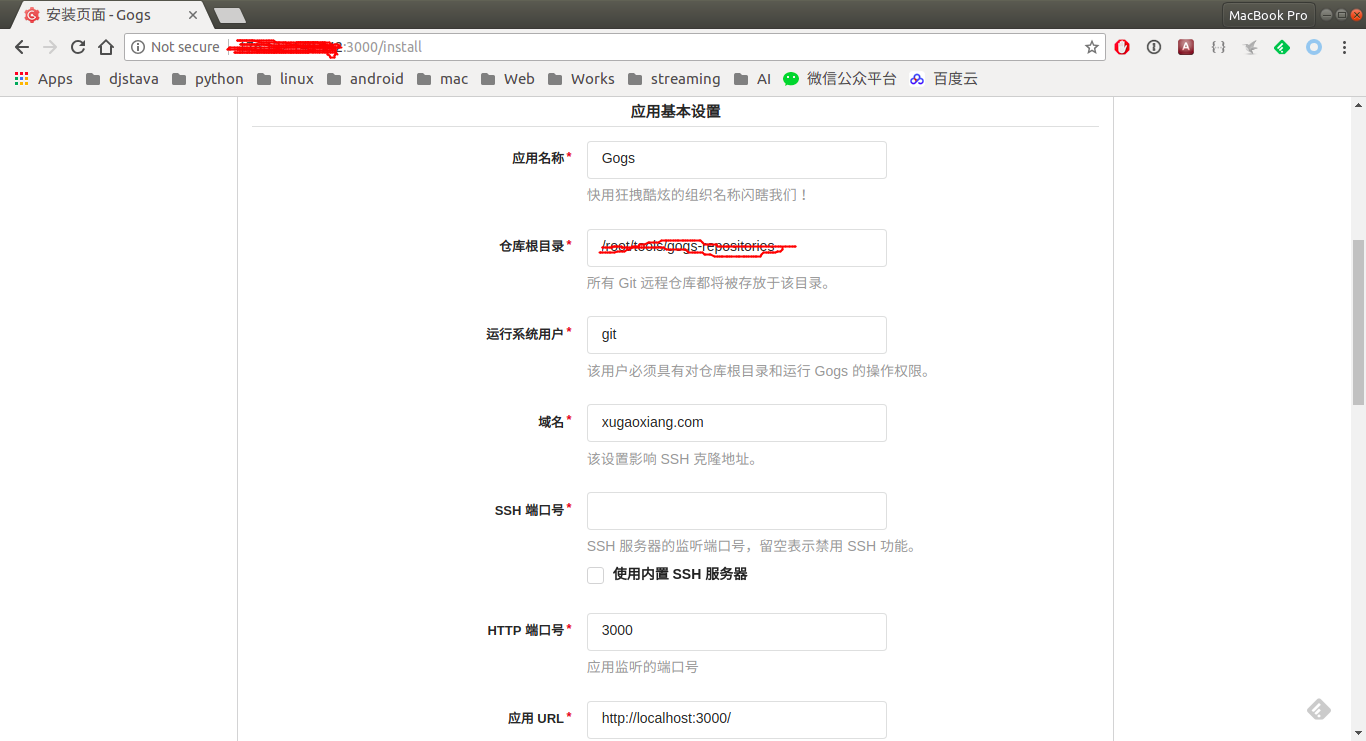
Task: Click the SSH 端口号 label
Action: pyautogui.click(x=529, y=510)
